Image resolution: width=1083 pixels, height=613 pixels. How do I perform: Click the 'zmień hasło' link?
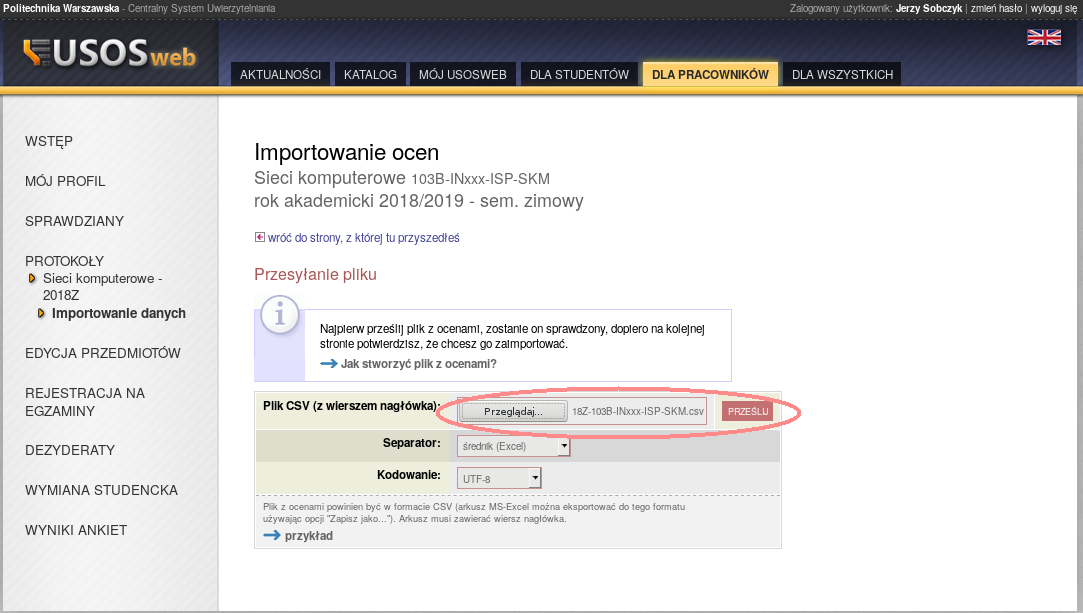pos(996,8)
